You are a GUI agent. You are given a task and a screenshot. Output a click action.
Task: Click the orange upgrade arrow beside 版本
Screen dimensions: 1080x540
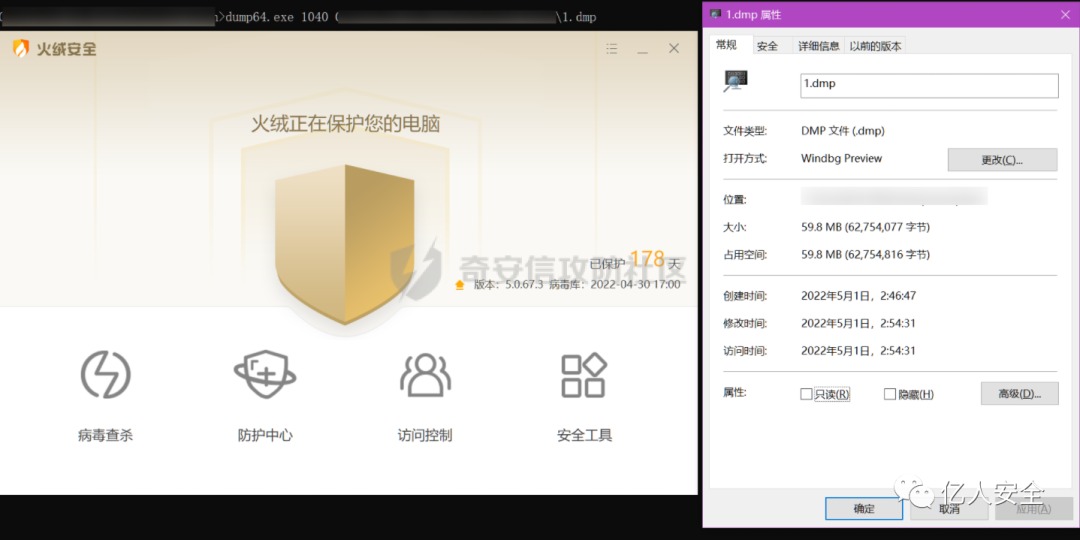point(460,284)
